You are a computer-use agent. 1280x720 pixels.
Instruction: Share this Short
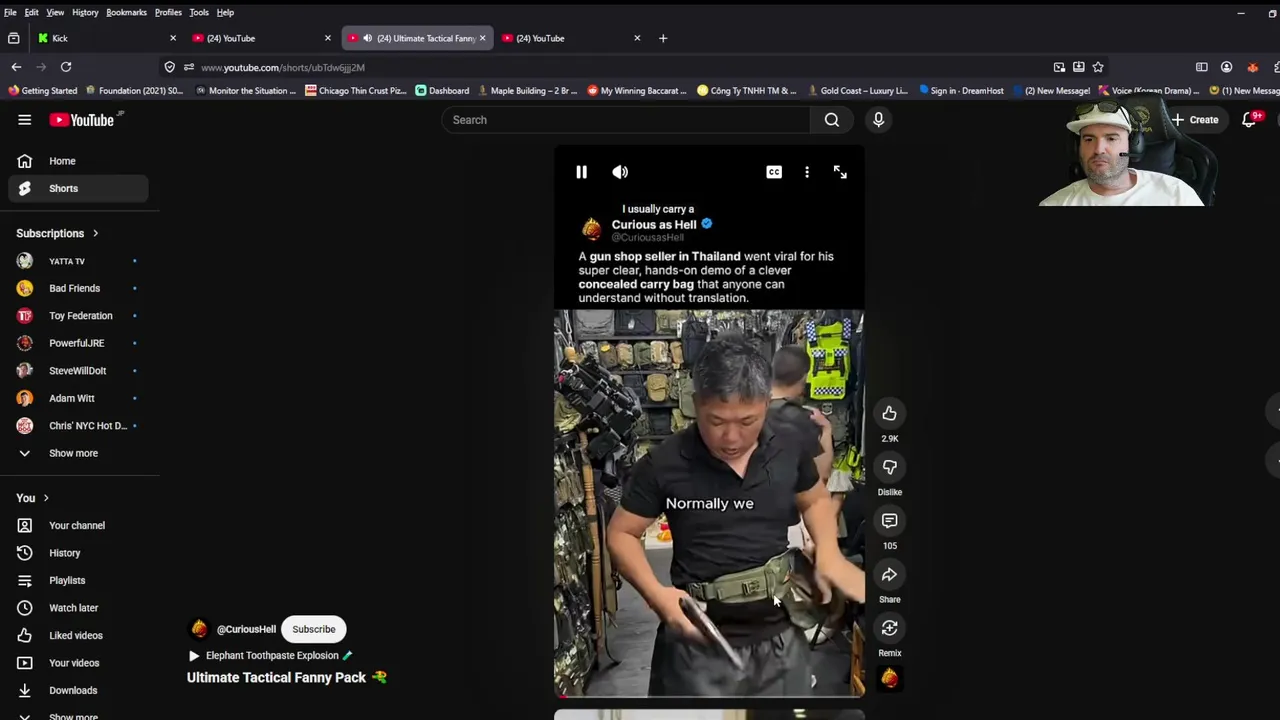click(x=889, y=575)
